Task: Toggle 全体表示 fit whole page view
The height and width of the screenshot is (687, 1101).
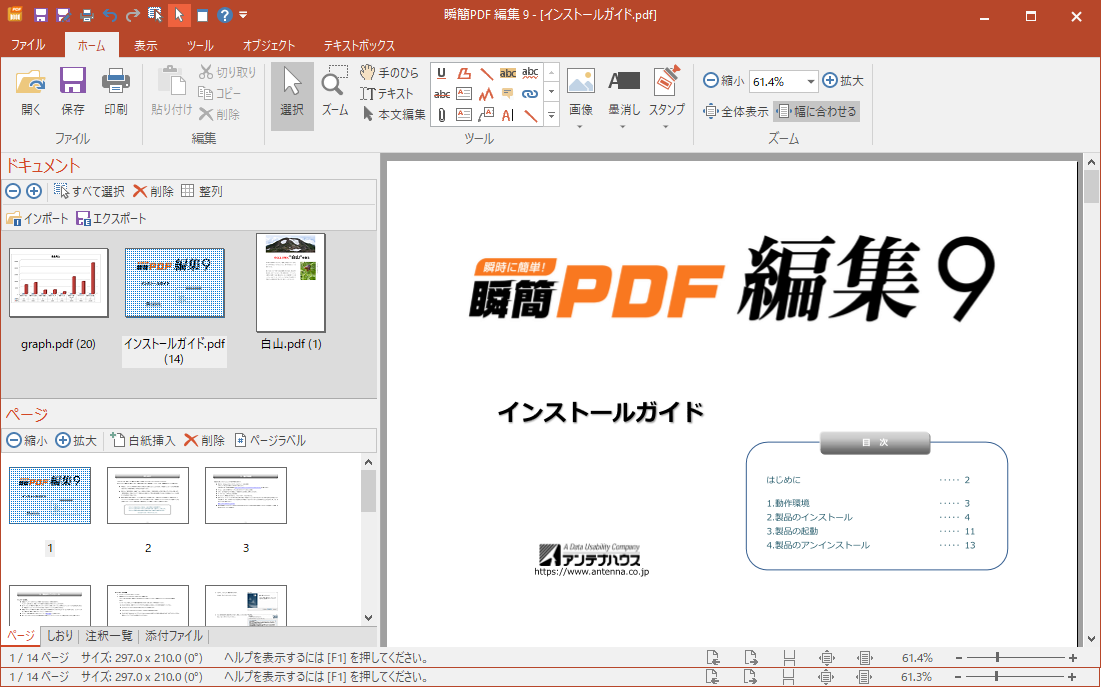Action: [x=736, y=111]
